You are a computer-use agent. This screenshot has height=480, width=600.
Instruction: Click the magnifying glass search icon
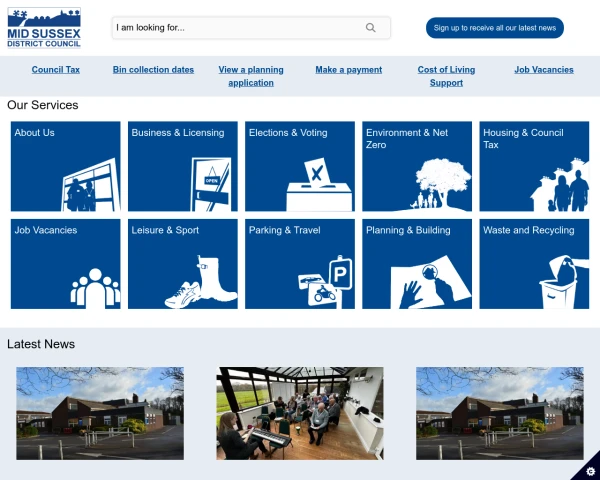(x=370, y=28)
